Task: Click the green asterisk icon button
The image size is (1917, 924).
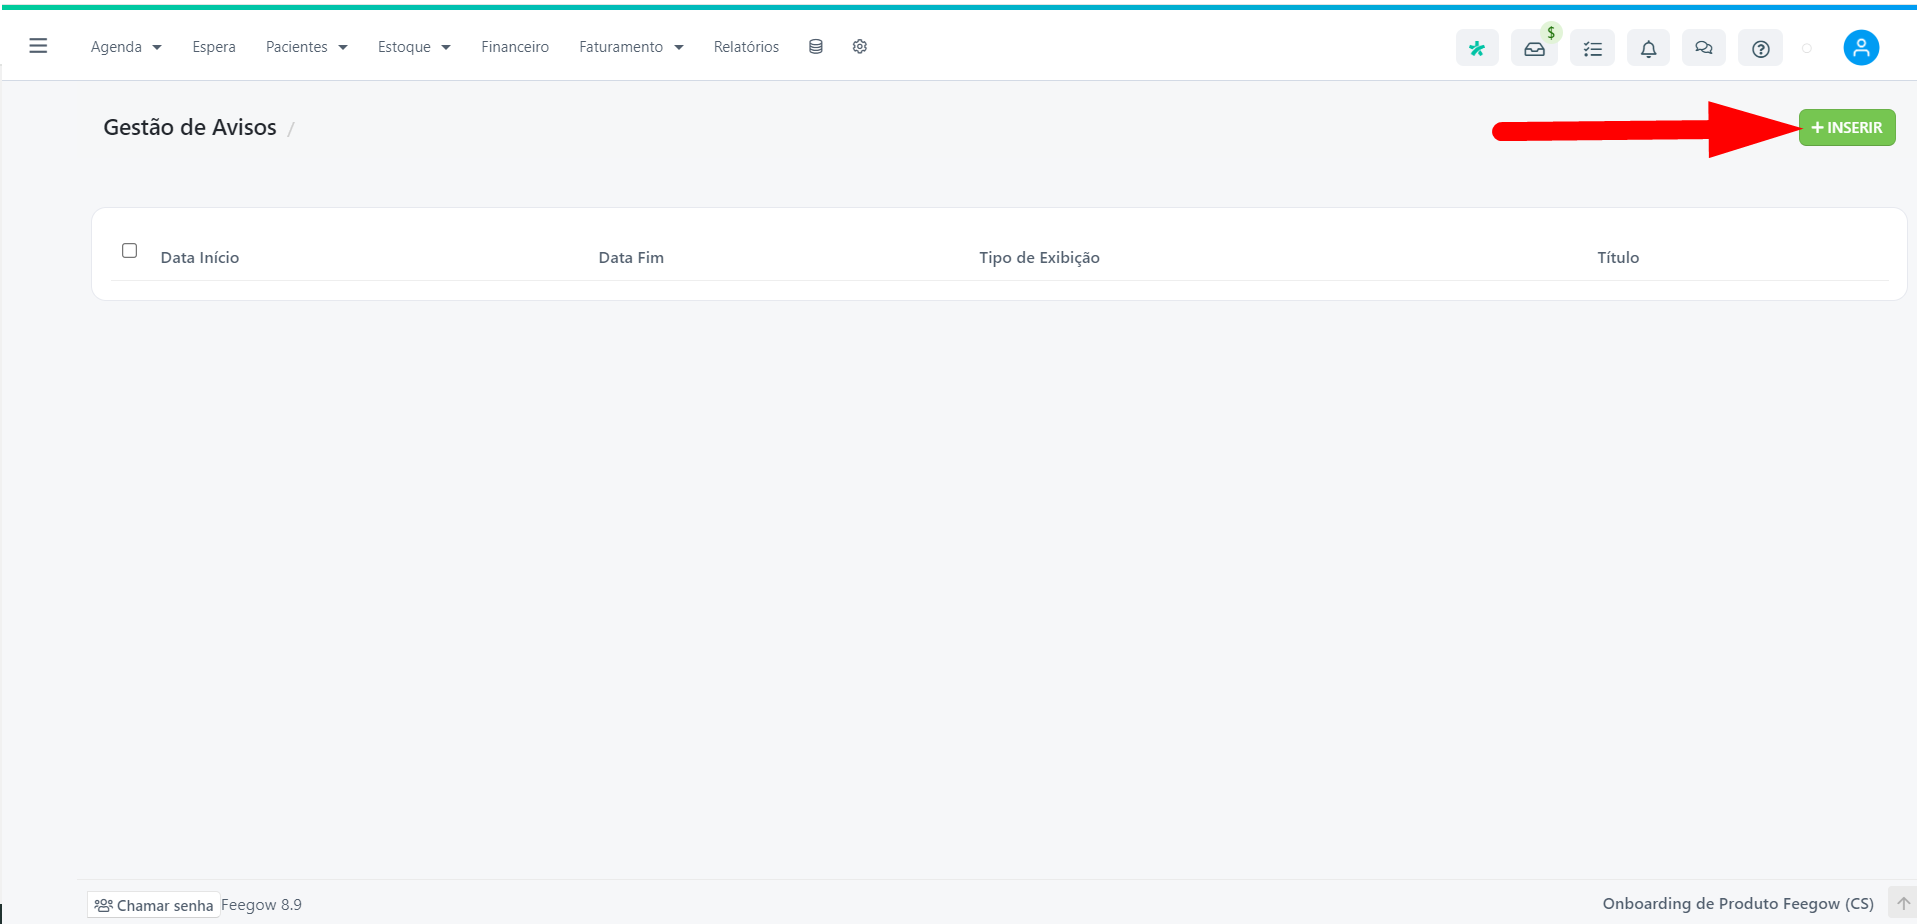Action: coord(1477,48)
